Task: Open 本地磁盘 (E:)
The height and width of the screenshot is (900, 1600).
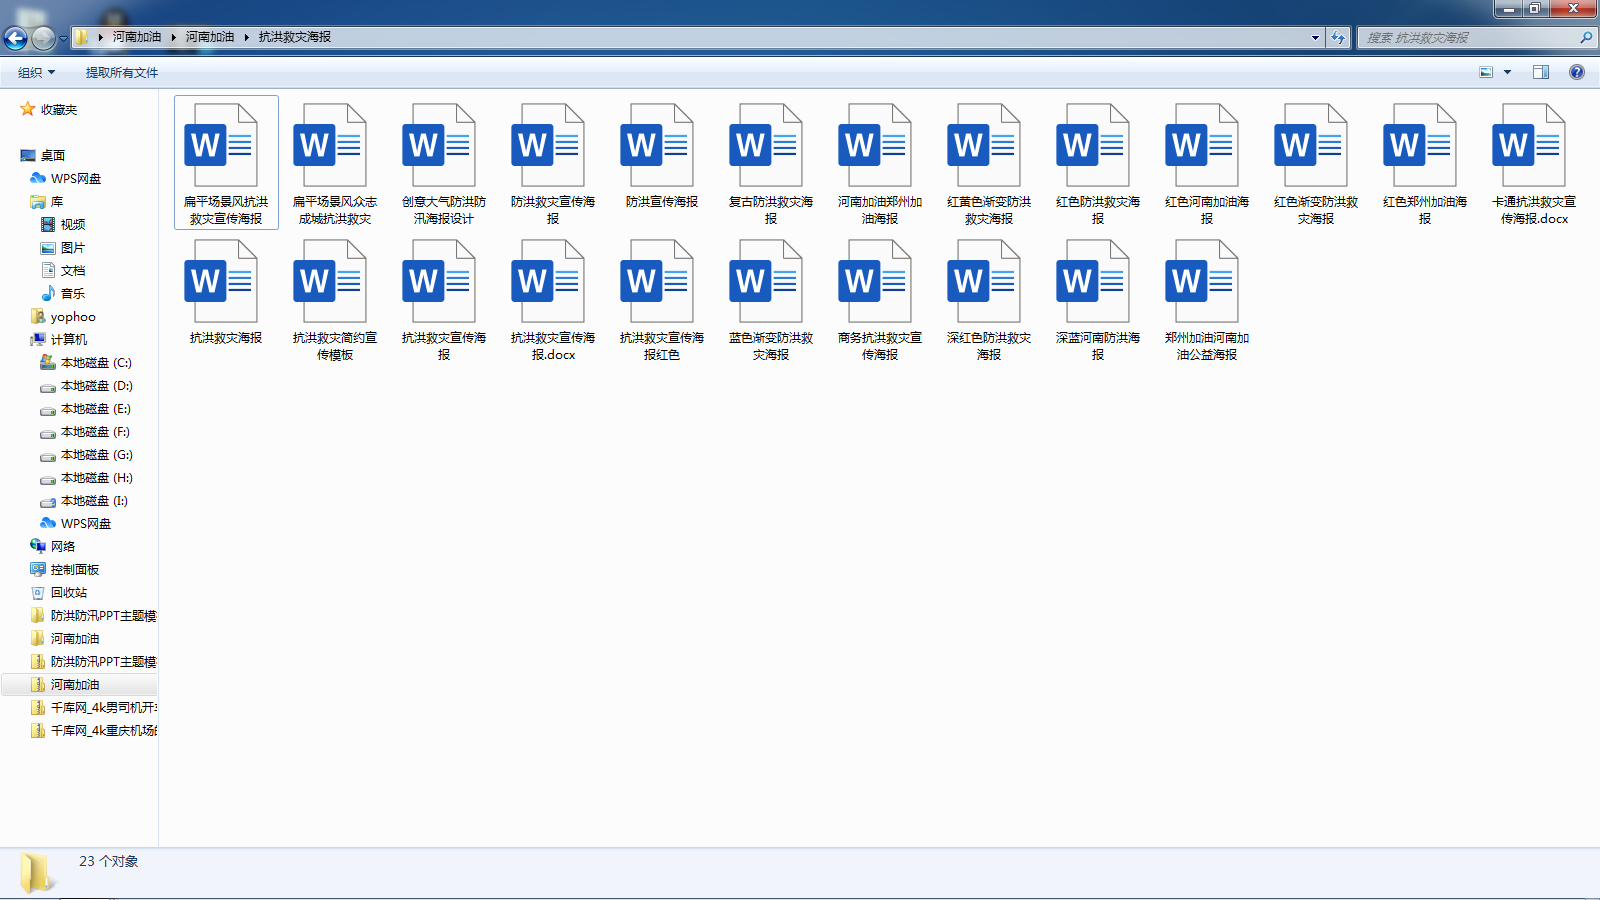Action: (96, 408)
